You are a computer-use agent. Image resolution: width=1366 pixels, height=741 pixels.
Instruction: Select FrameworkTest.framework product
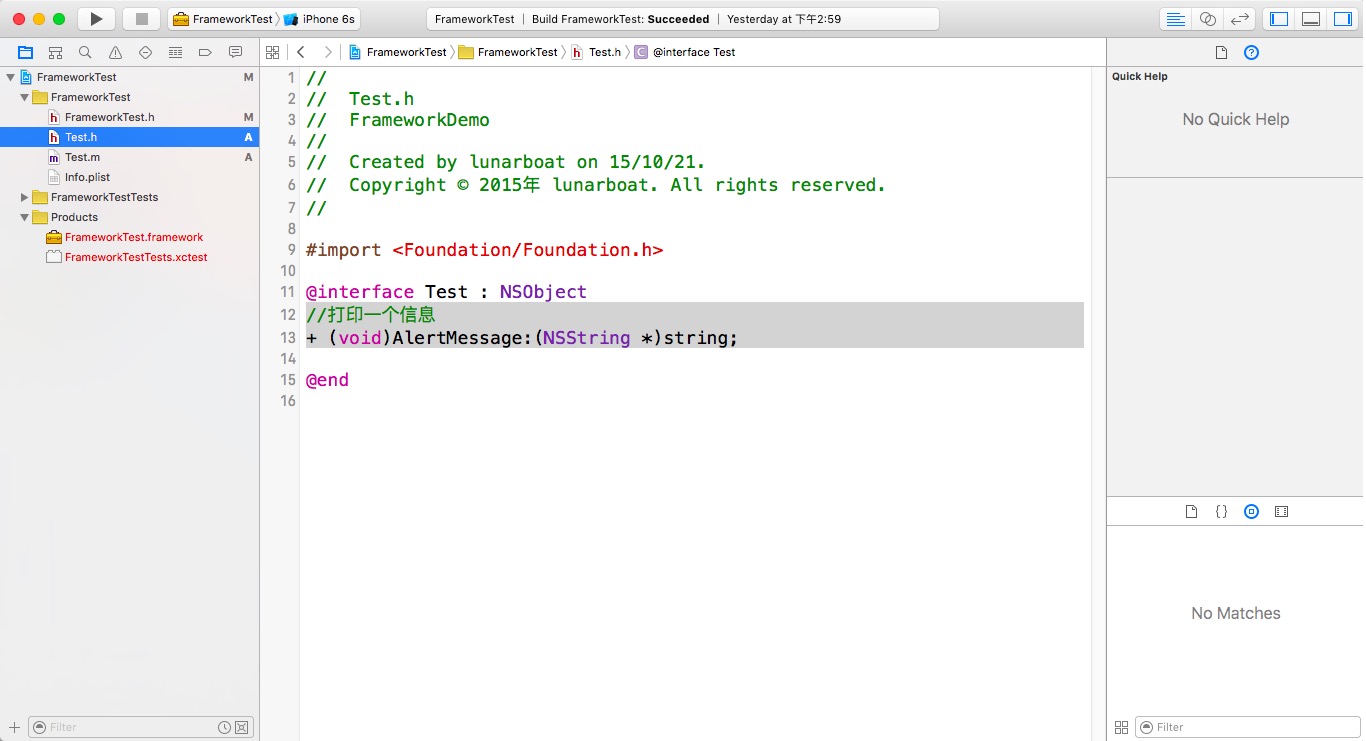point(130,237)
